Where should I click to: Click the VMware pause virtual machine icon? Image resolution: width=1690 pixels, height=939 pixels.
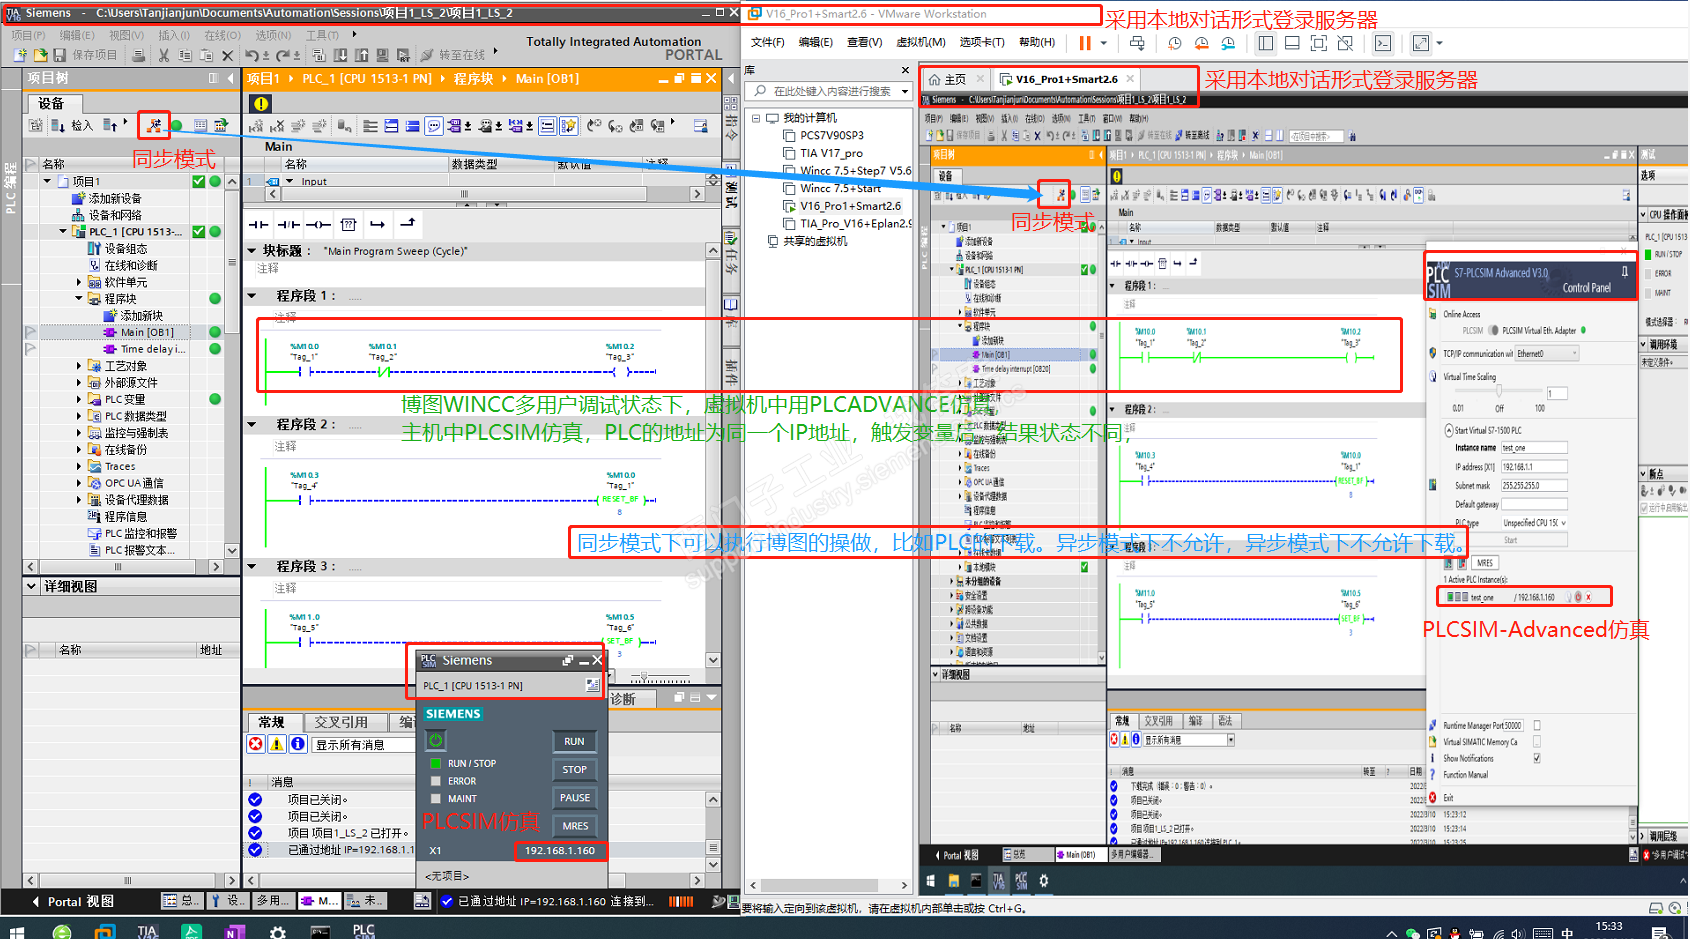1085,43
